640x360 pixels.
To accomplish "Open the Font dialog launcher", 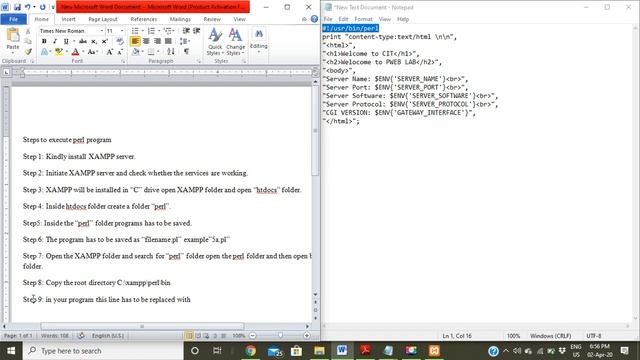I will coord(123,61).
